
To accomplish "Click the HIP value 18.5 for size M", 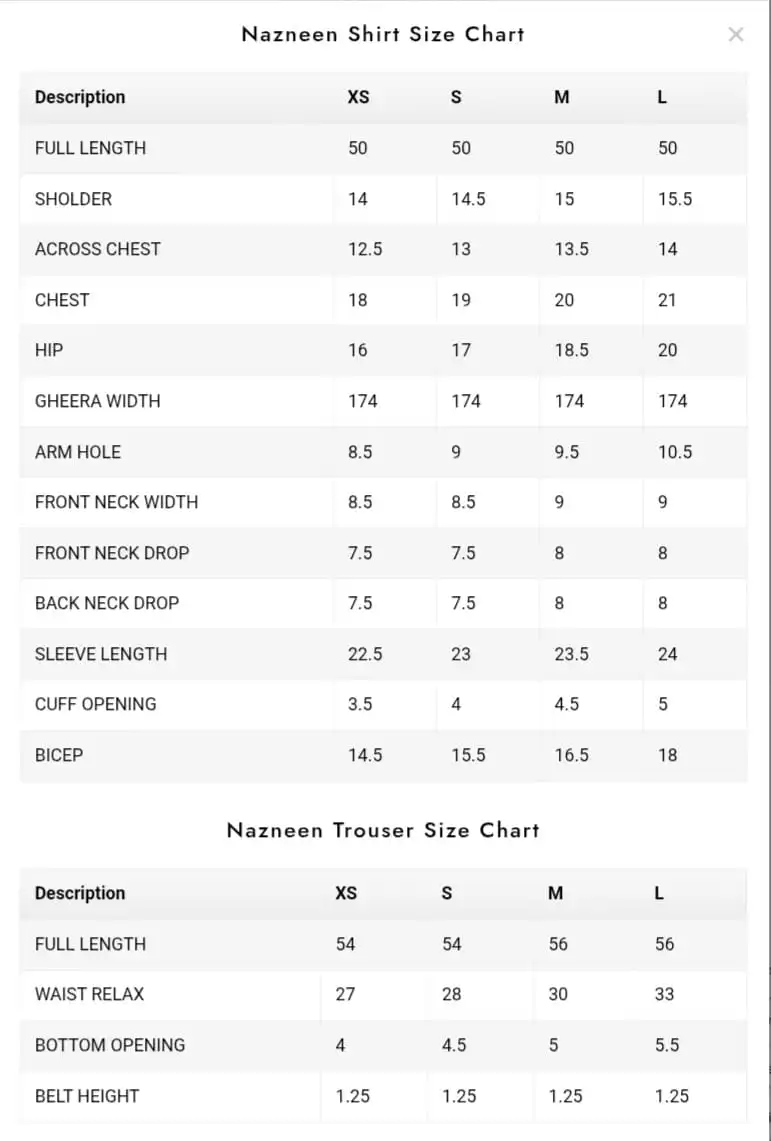I will pos(572,350).
